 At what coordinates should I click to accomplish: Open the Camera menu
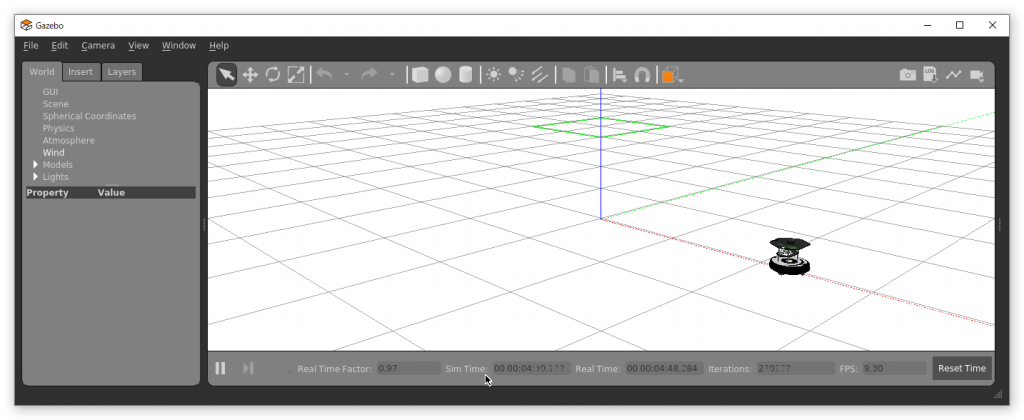tap(98, 45)
